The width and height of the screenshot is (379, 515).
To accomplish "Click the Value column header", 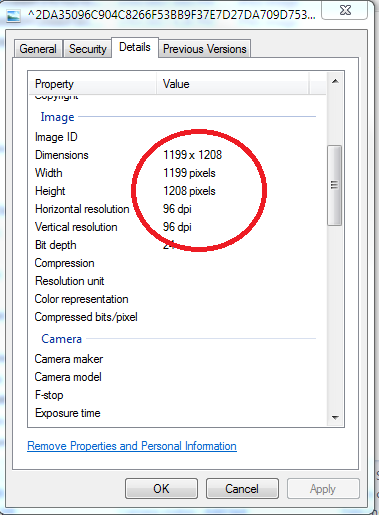I will [233, 84].
